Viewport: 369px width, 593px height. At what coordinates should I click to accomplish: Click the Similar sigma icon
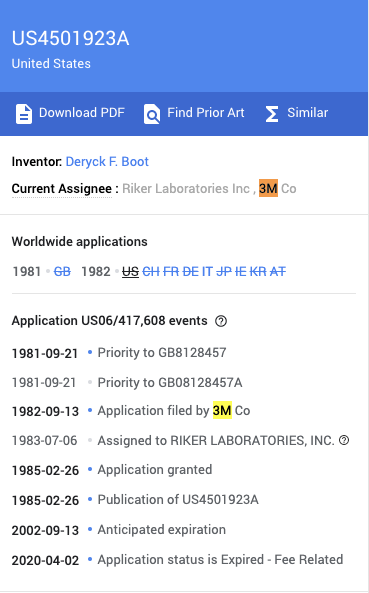tap(272, 114)
